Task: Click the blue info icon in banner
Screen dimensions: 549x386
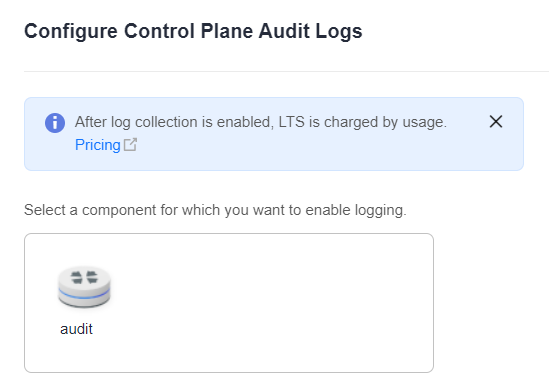Action: [55, 123]
